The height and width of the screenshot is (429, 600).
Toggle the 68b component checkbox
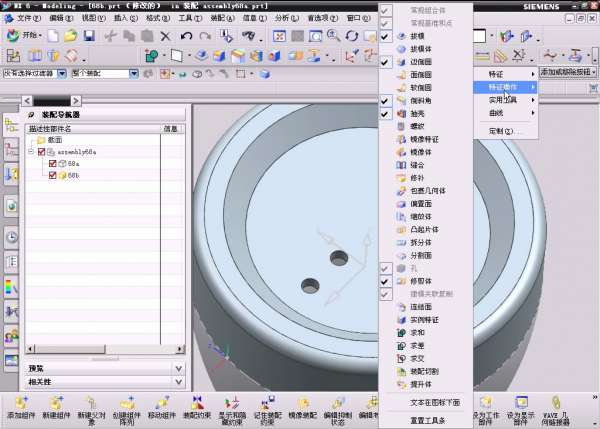53,175
